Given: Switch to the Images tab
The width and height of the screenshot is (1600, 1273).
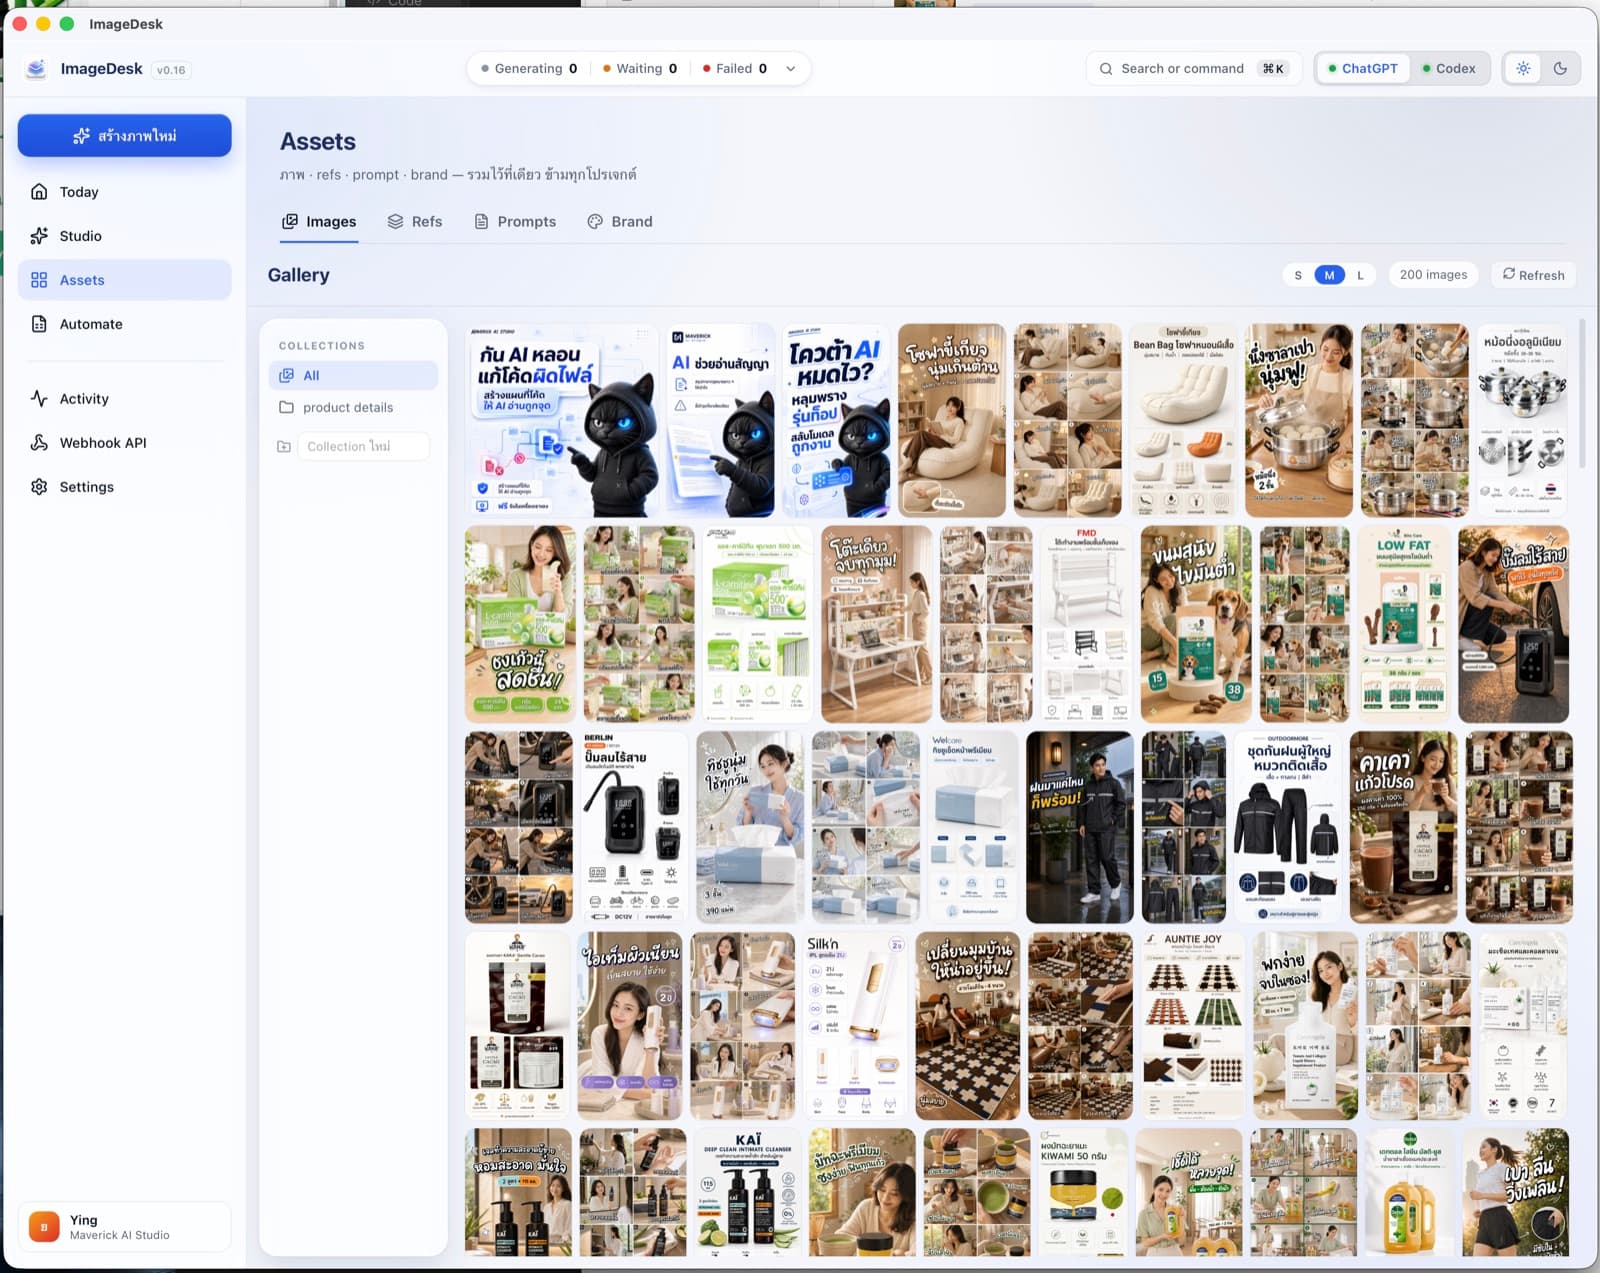Looking at the screenshot, I should click(x=319, y=222).
